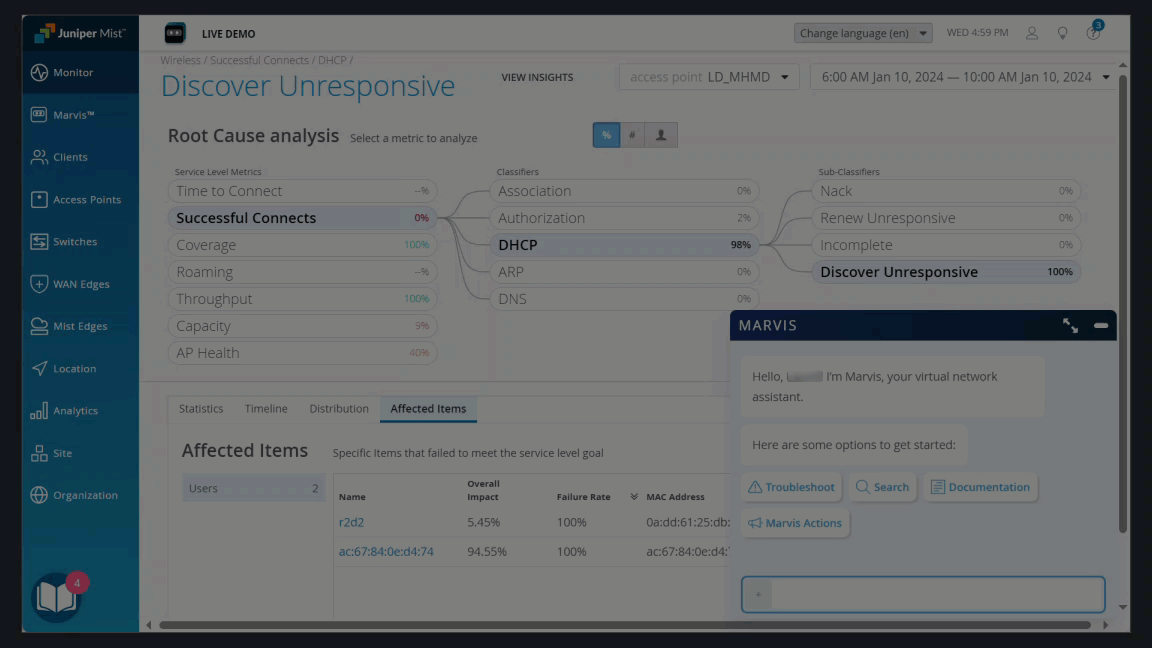Click plus icon in Marvis input
Image resolution: width=1152 pixels, height=648 pixels.
point(758,594)
